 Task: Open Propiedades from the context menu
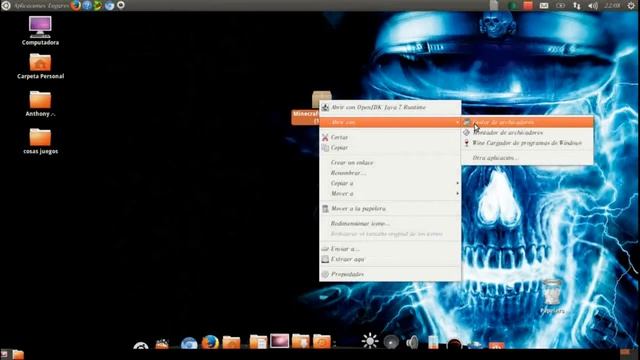pyautogui.click(x=390, y=274)
